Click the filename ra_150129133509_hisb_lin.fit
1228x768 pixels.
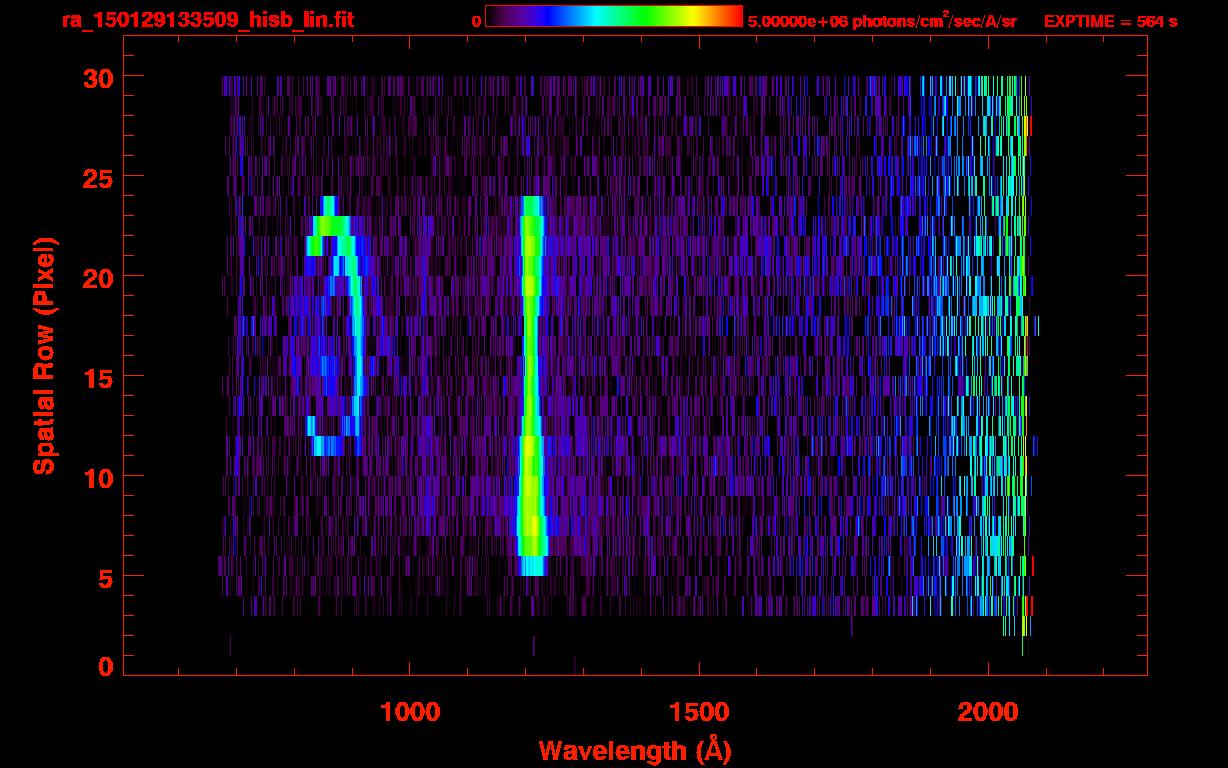[x=207, y=19]
